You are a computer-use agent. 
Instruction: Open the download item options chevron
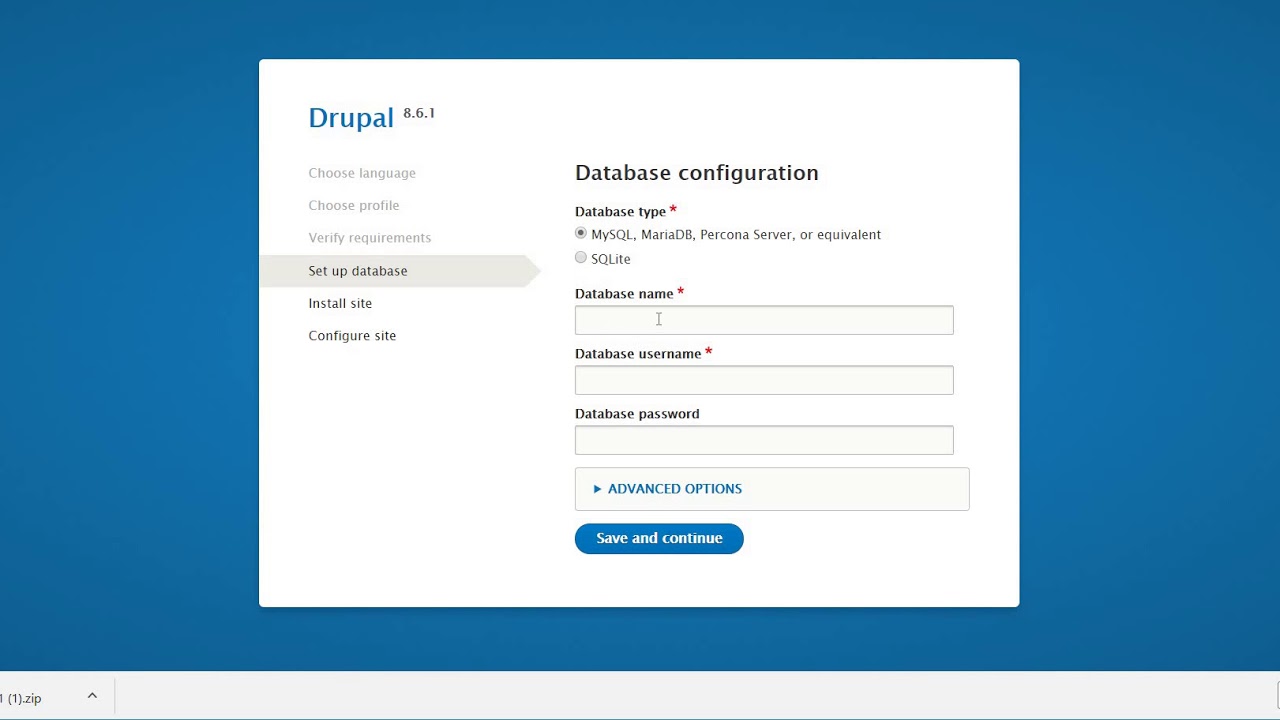[x=92, y=696]
